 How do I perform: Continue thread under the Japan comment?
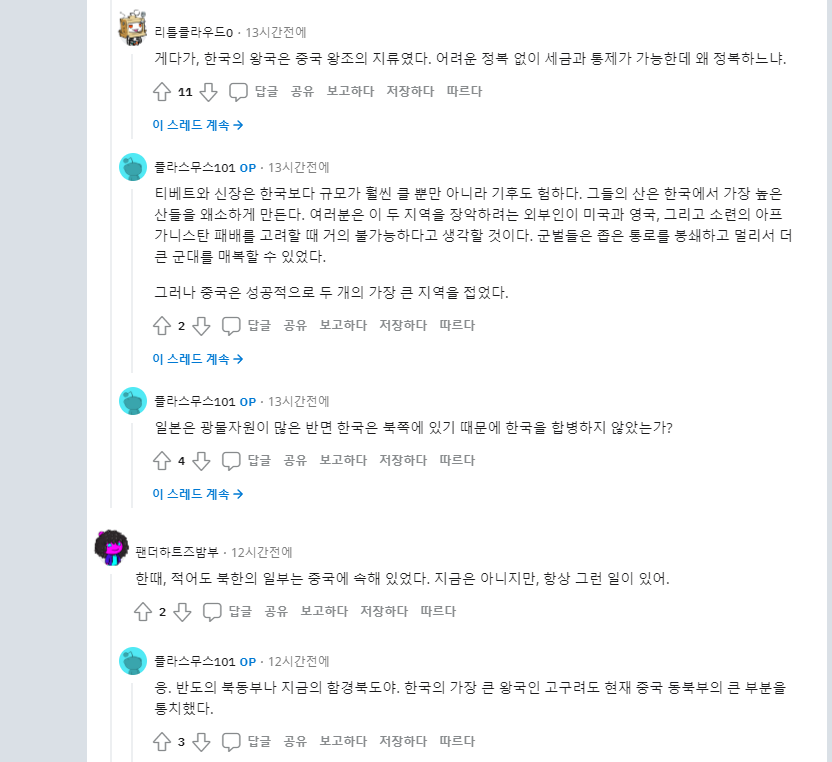pyautogui.click(x=198, y=494)
